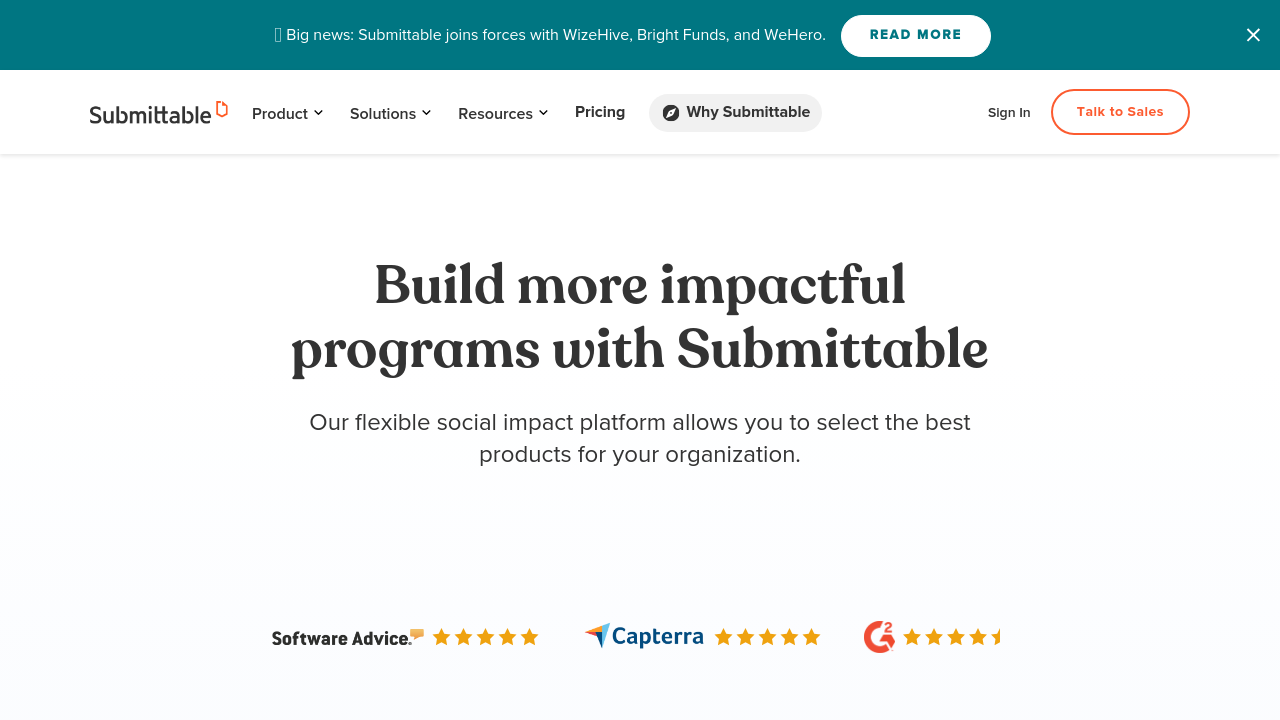Viewport: 1280px width, 720px height.
Task: Click the Capterra five-star rating
Action: point(767,637)
